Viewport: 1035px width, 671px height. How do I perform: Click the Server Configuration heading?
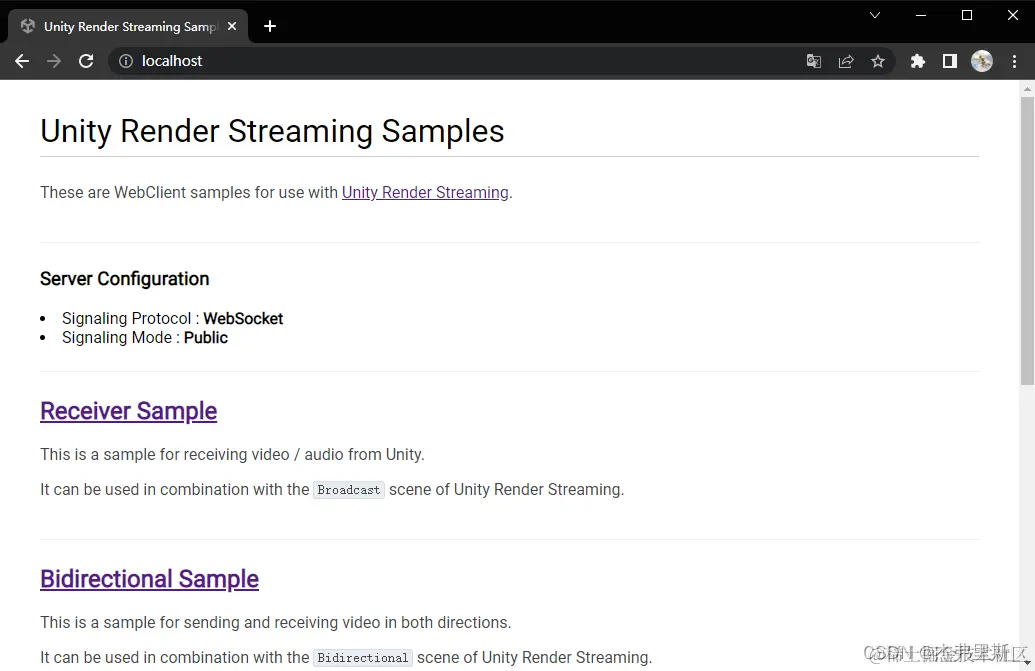click(x=124, y=279)
